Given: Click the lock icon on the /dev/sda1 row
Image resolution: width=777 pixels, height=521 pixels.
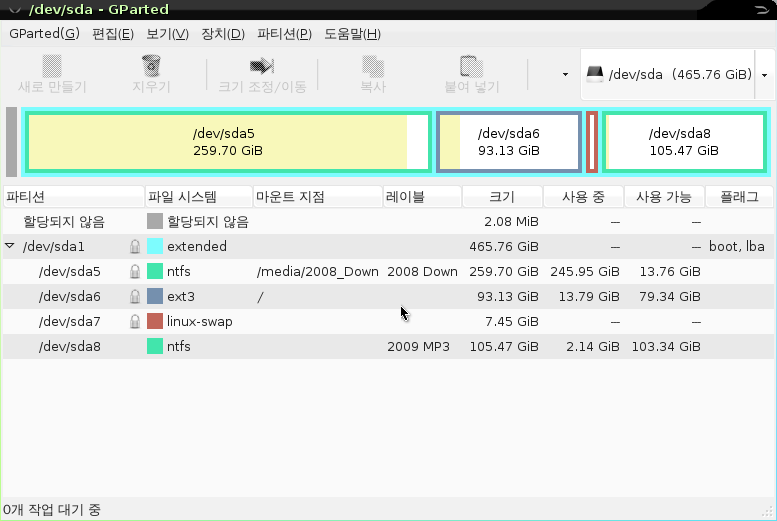Looking at the screenshot, I should [x=135, y=246].
